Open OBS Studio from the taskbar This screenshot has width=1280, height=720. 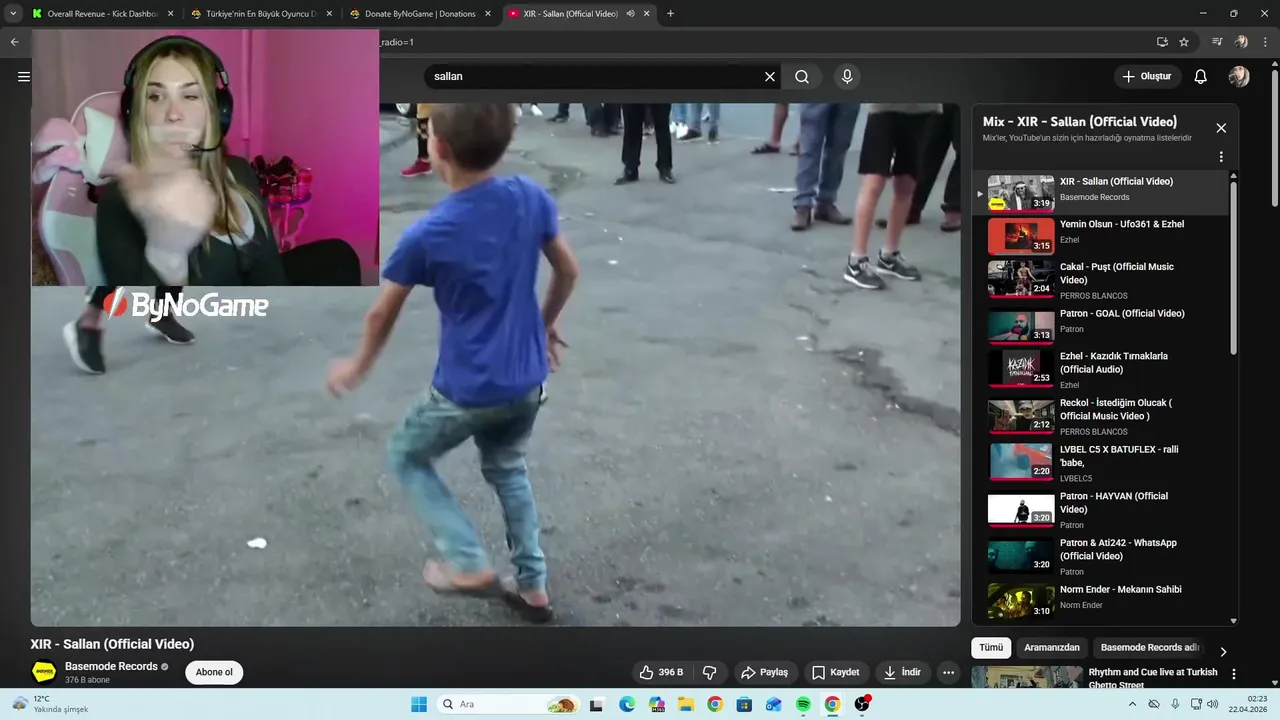click(x=862, y=704)
